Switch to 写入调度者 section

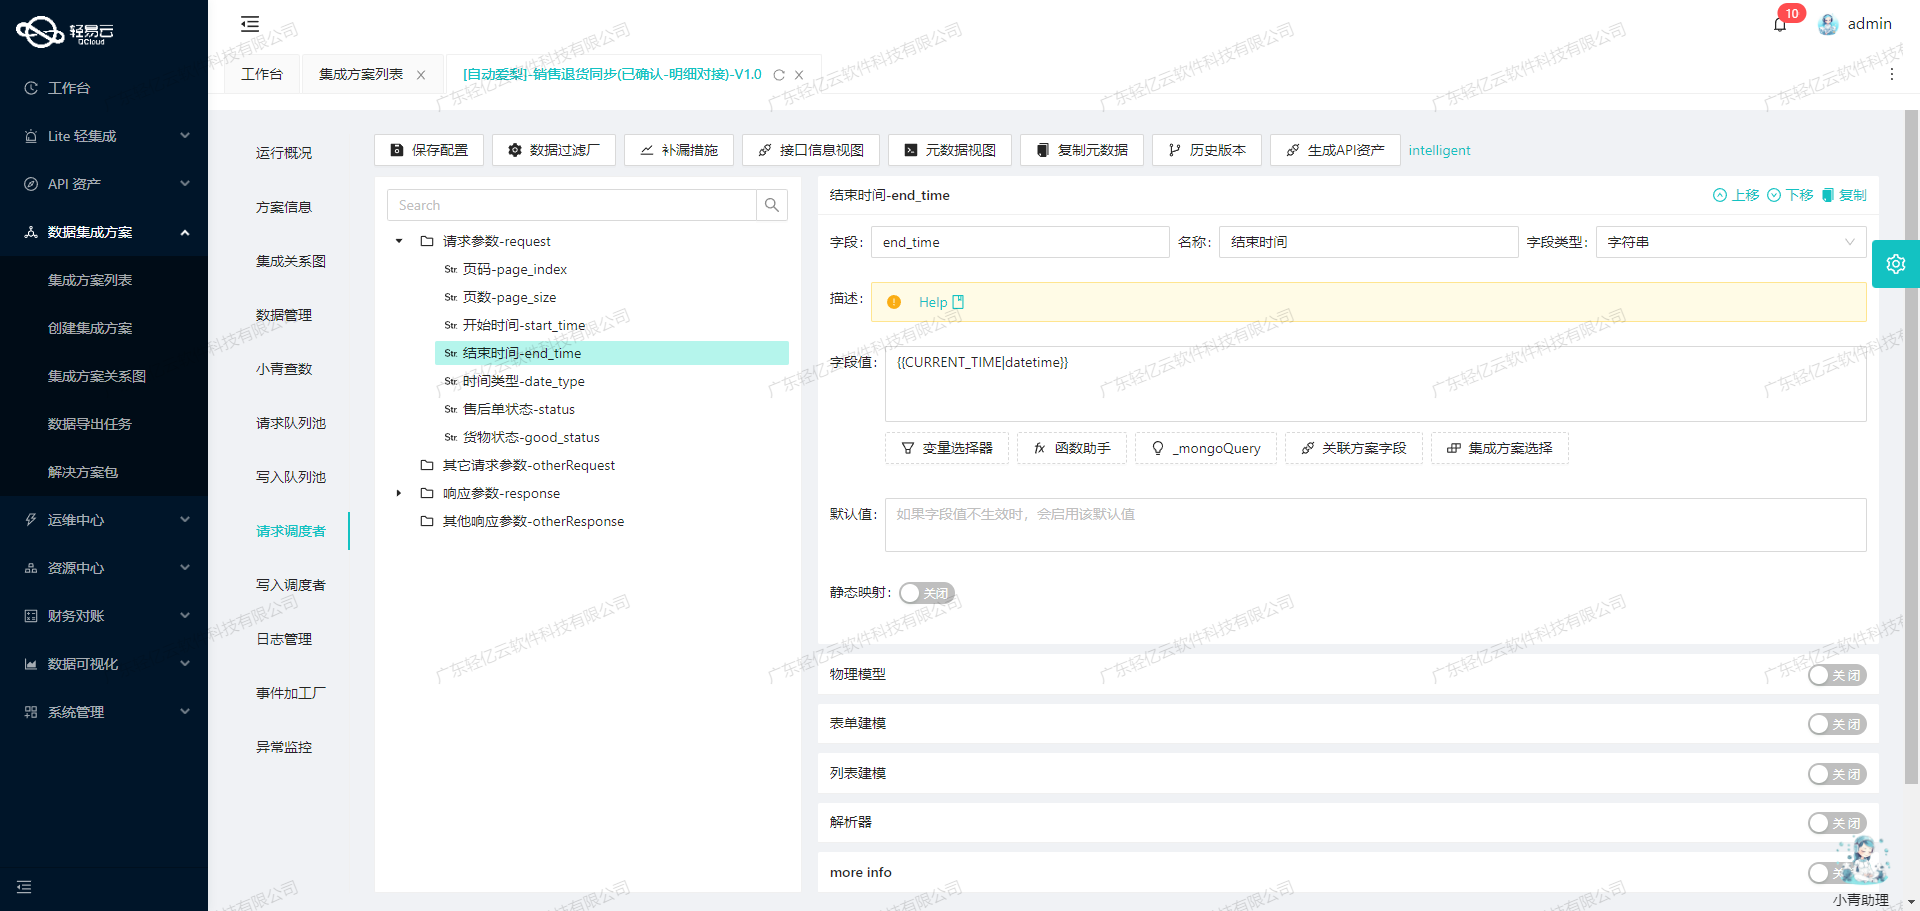pyautogui.click(x=291, y=585)
